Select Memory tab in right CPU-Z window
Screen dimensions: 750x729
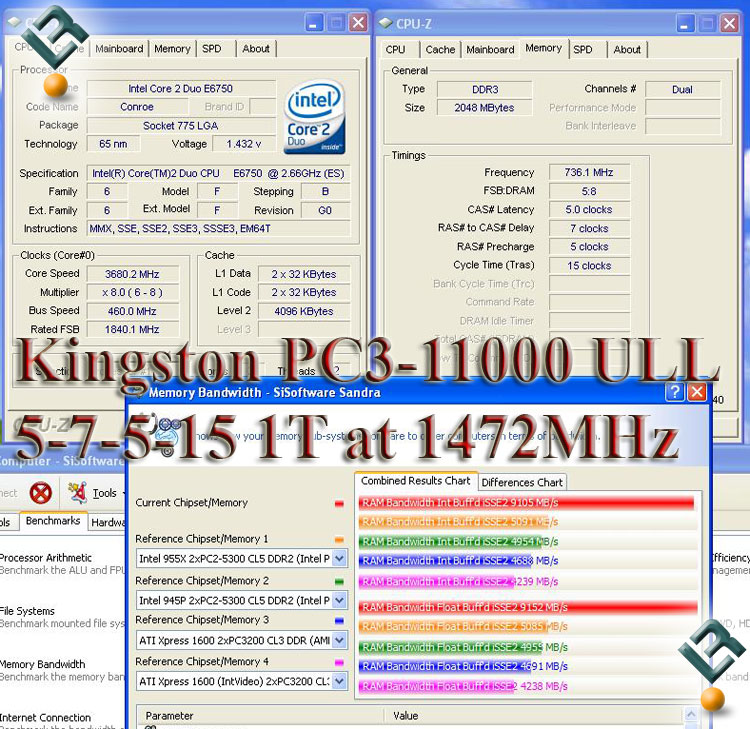pyautogui.click(x=543, y=48)
